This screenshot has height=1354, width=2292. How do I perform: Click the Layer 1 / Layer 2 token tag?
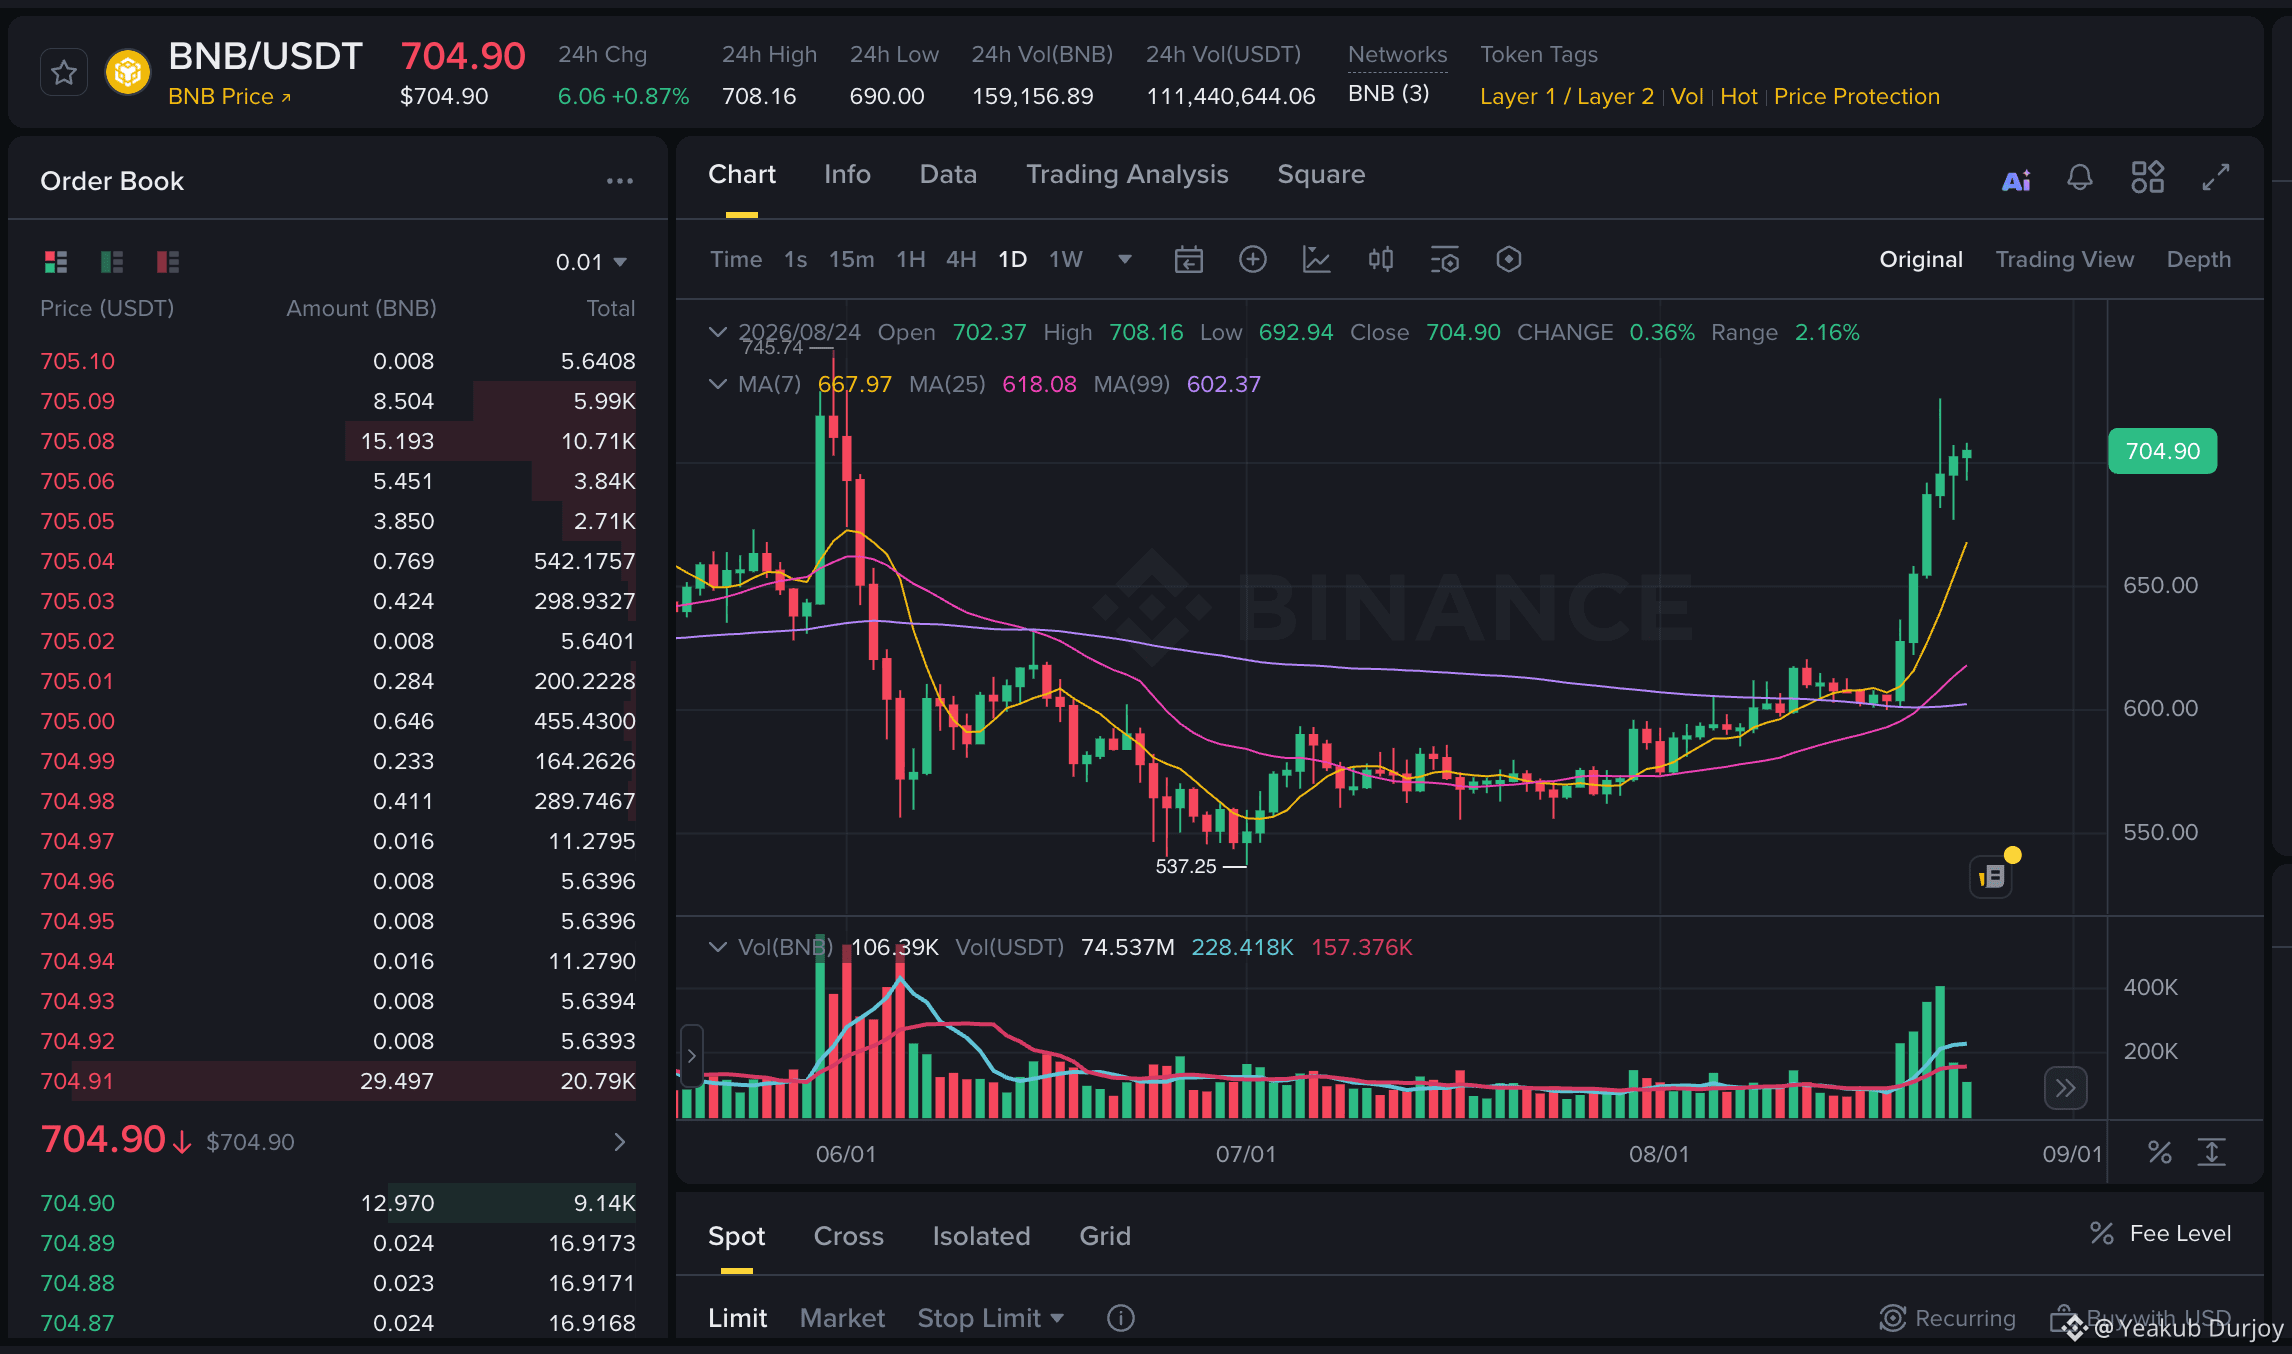tap(1566, 97)
